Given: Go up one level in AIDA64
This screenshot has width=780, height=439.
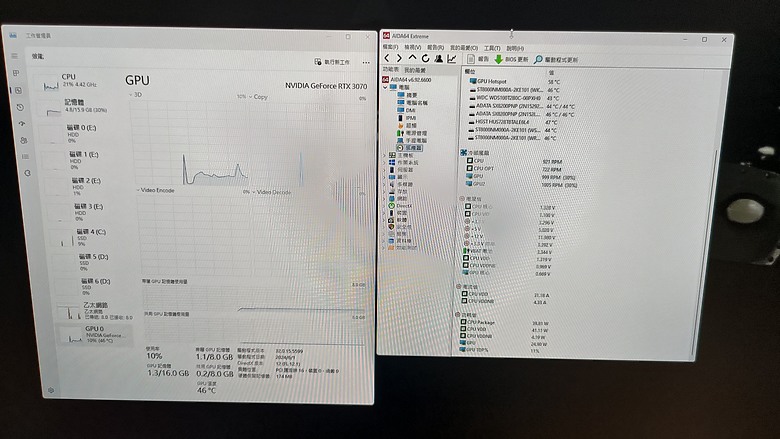Looking at the screenshot, I should click(x=412, y=59).
